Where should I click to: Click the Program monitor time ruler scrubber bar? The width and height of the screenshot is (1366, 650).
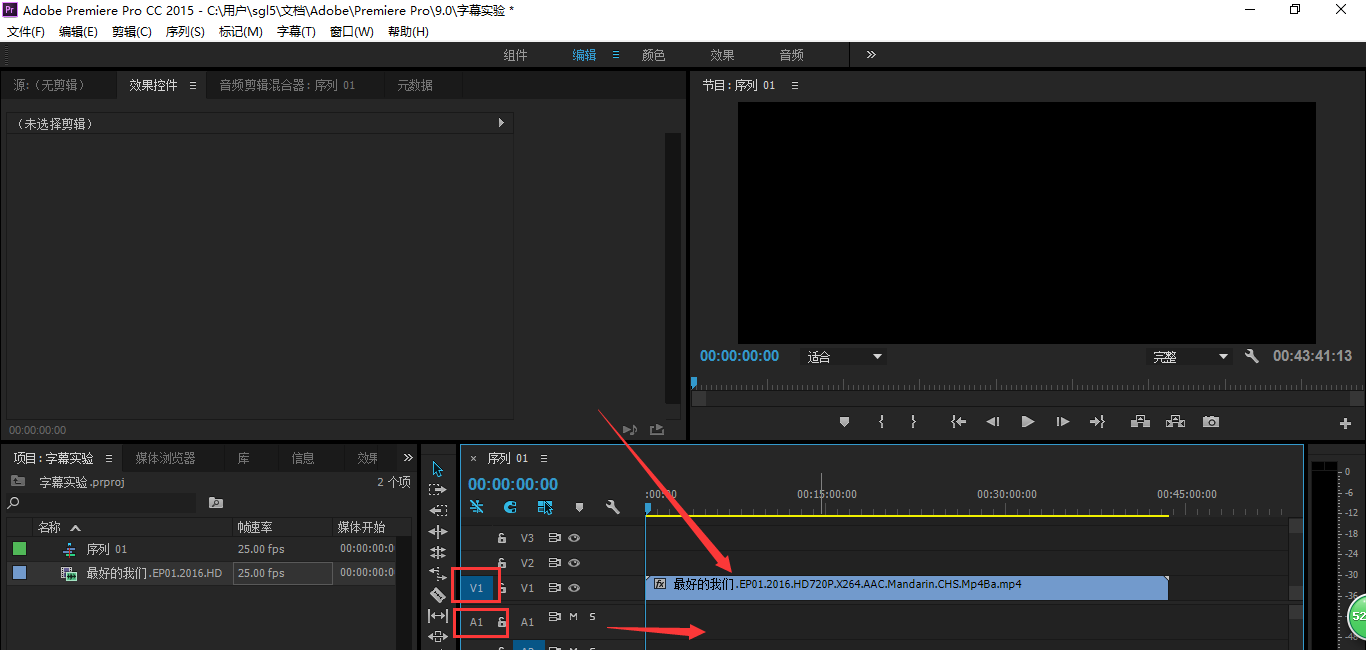[1020, 384]
